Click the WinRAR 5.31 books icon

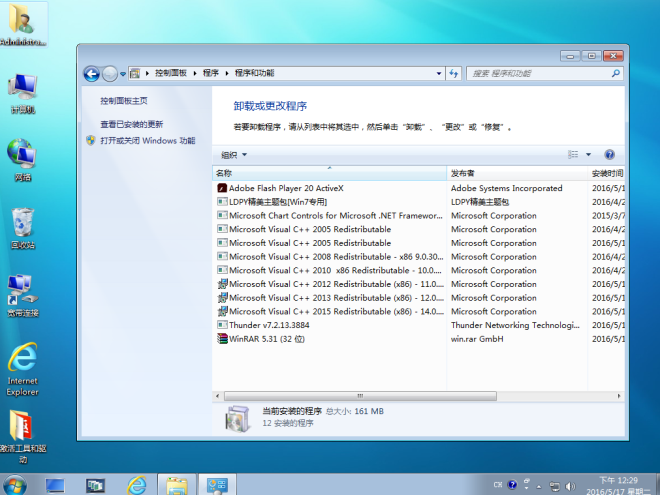point(222,339)
